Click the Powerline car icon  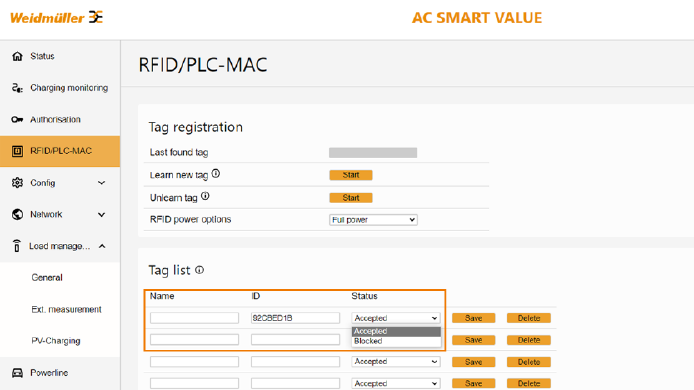pos(17,373)
